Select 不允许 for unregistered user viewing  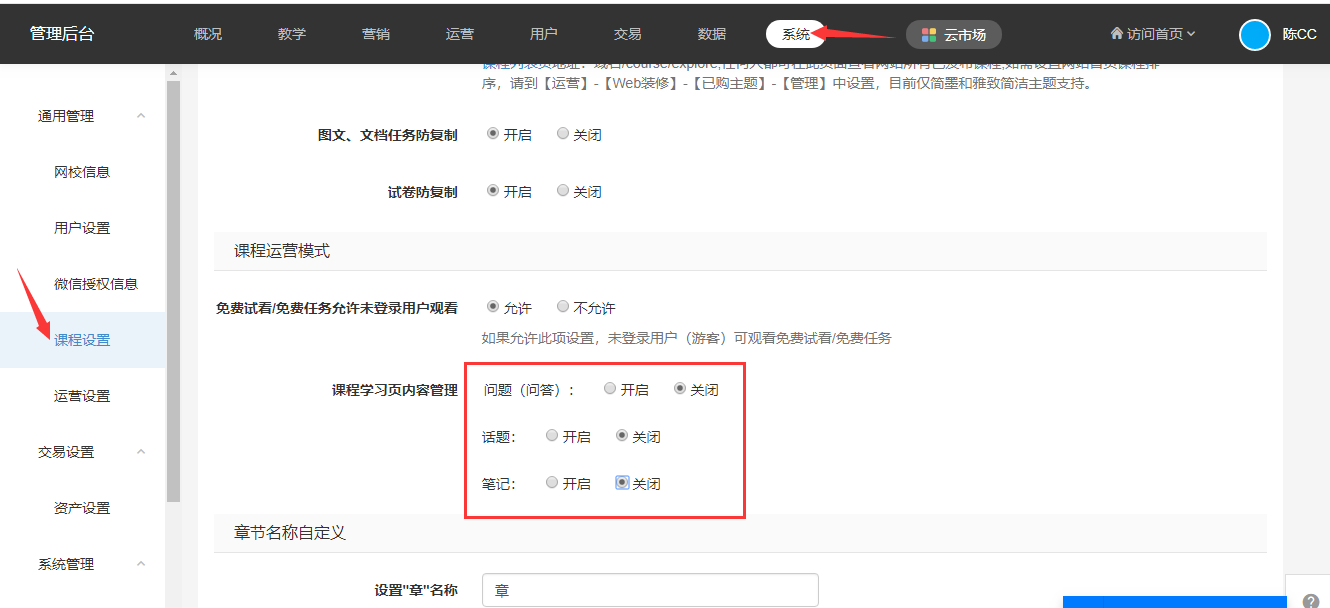[563, 307]
